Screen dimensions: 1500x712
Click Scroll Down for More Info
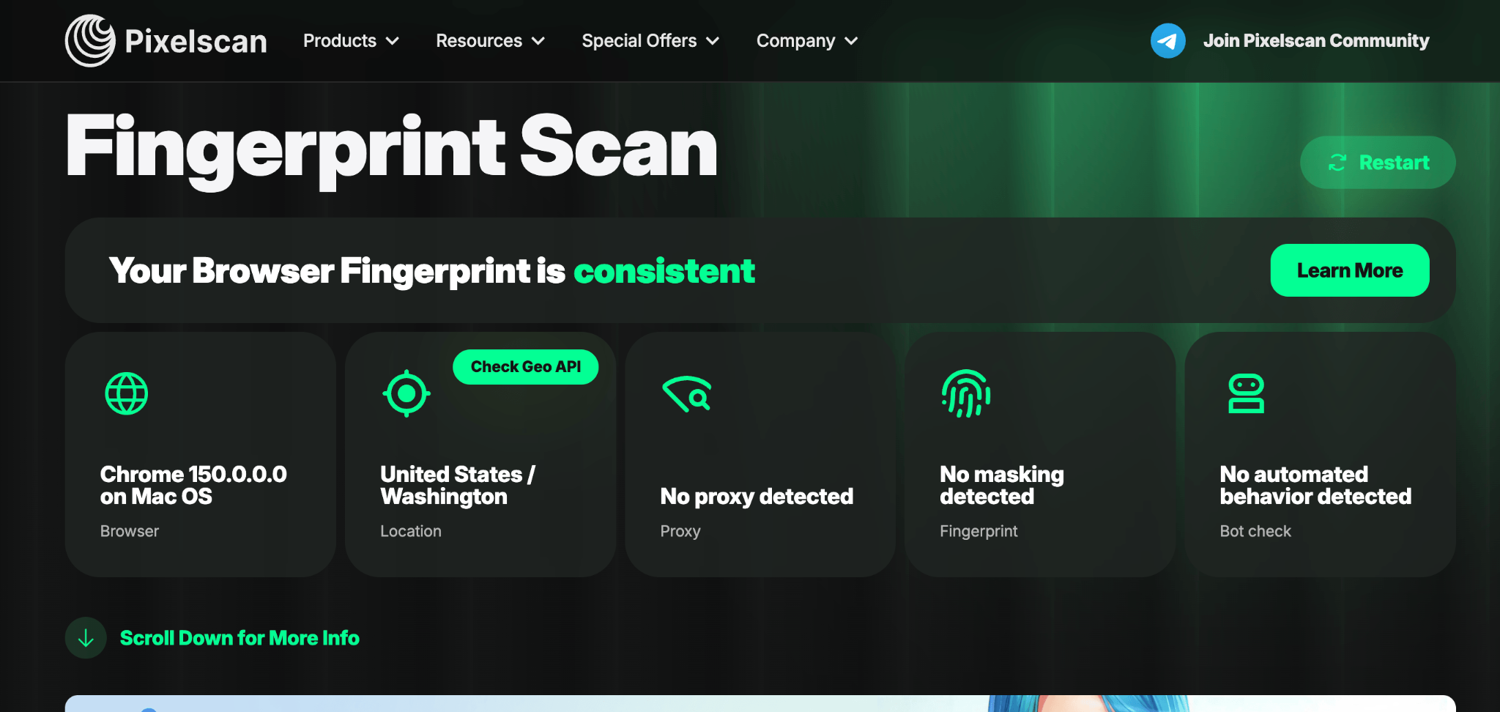coord(240,638)
